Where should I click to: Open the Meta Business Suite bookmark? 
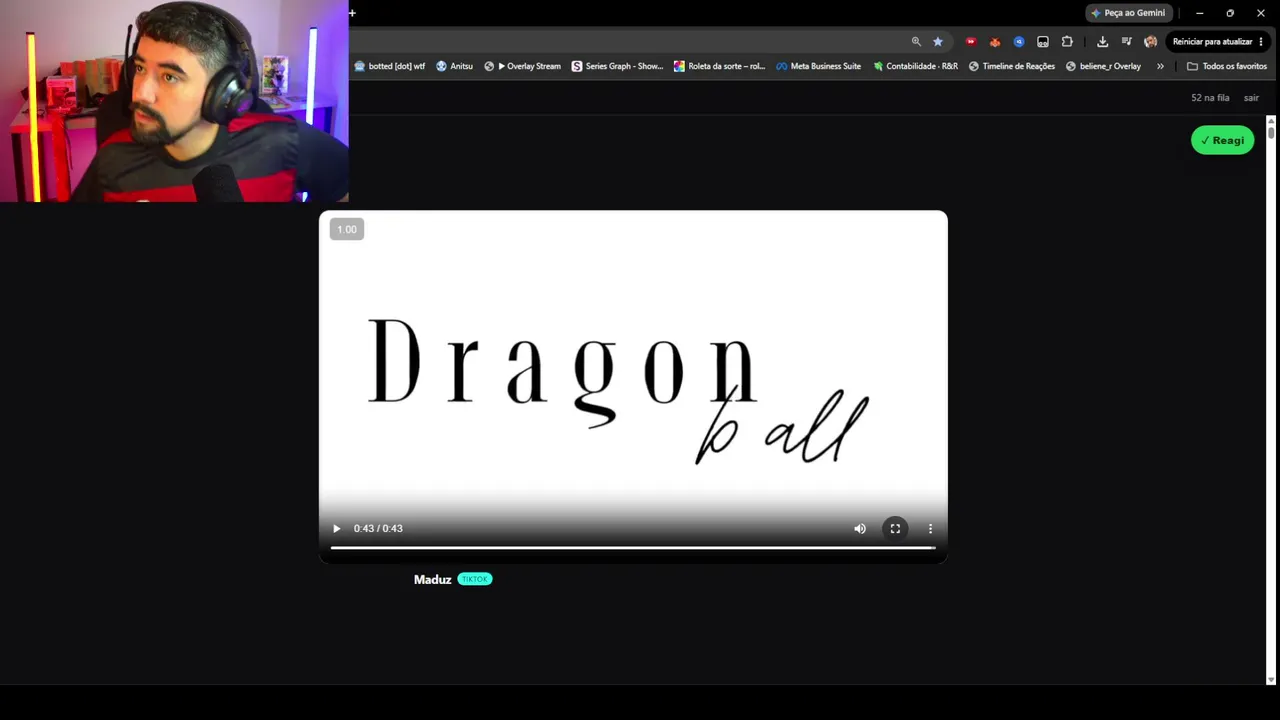click(x=818, y=66)
